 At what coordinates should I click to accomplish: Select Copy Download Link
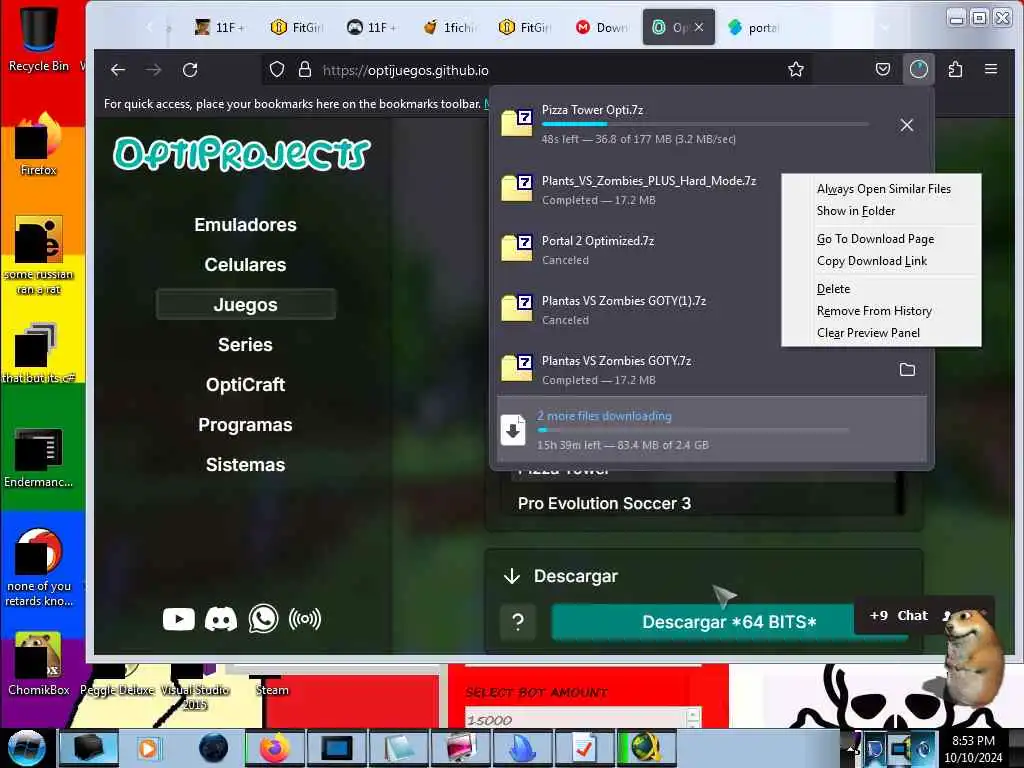872,261
